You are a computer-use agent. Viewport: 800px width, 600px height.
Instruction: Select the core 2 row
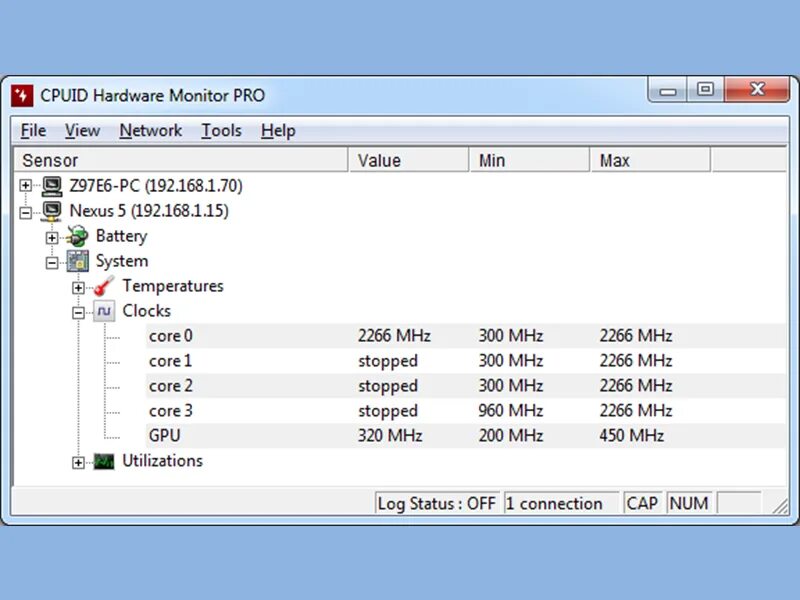click(466, 386)
